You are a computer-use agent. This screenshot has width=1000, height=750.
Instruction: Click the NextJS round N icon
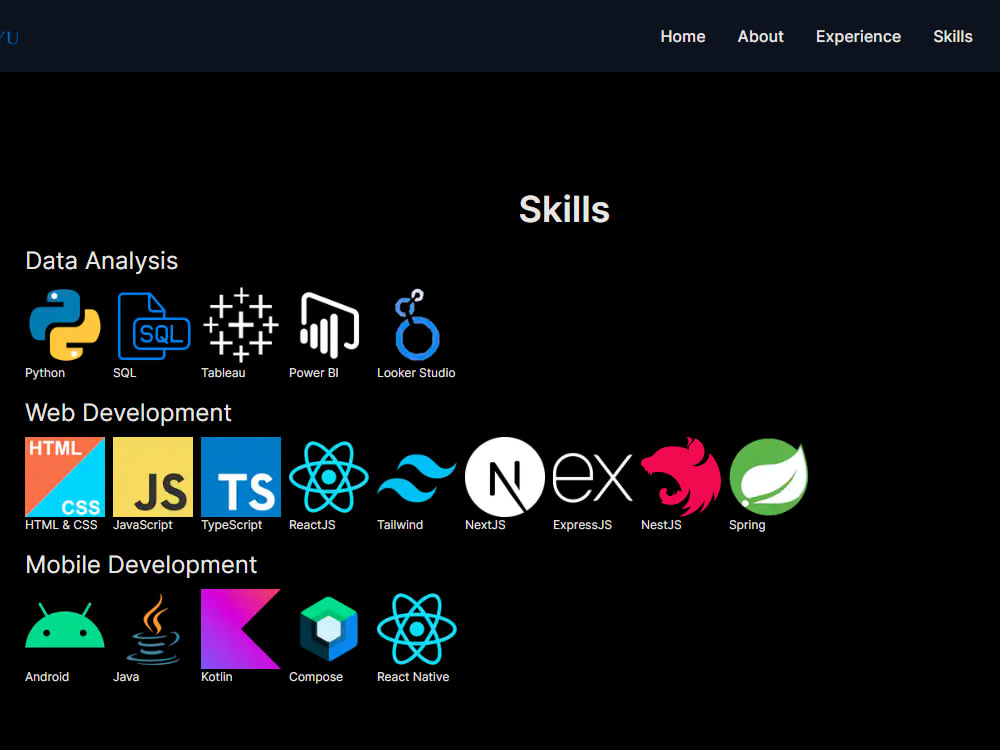tap(505, 477)
